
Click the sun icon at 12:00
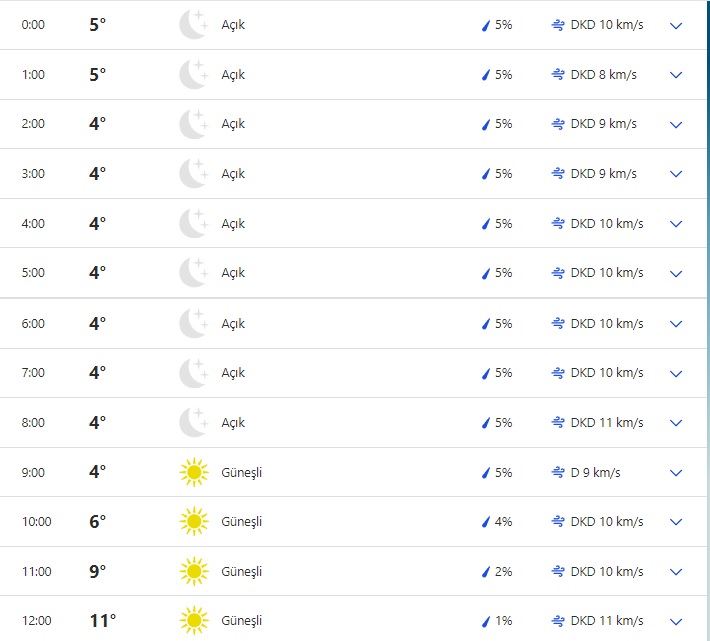192,621
